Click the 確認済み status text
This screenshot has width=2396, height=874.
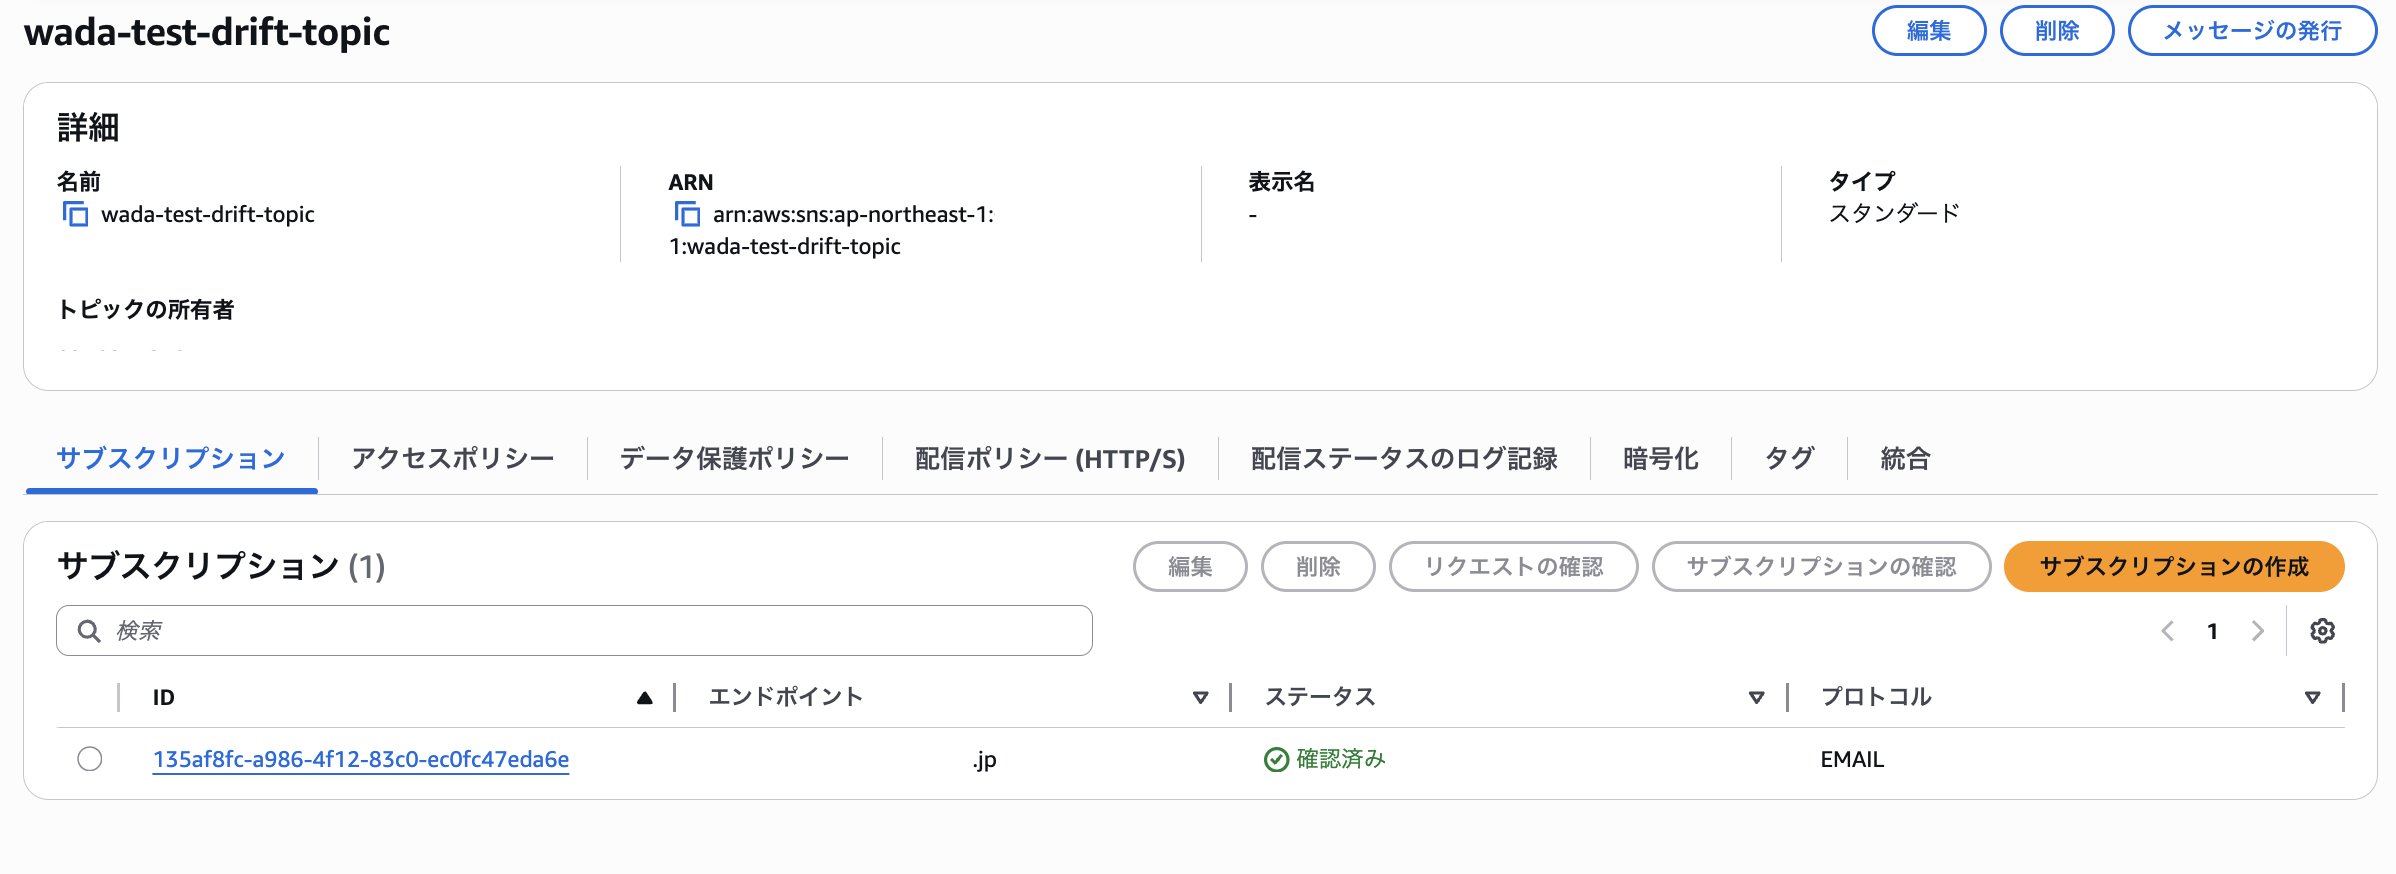1341,759
